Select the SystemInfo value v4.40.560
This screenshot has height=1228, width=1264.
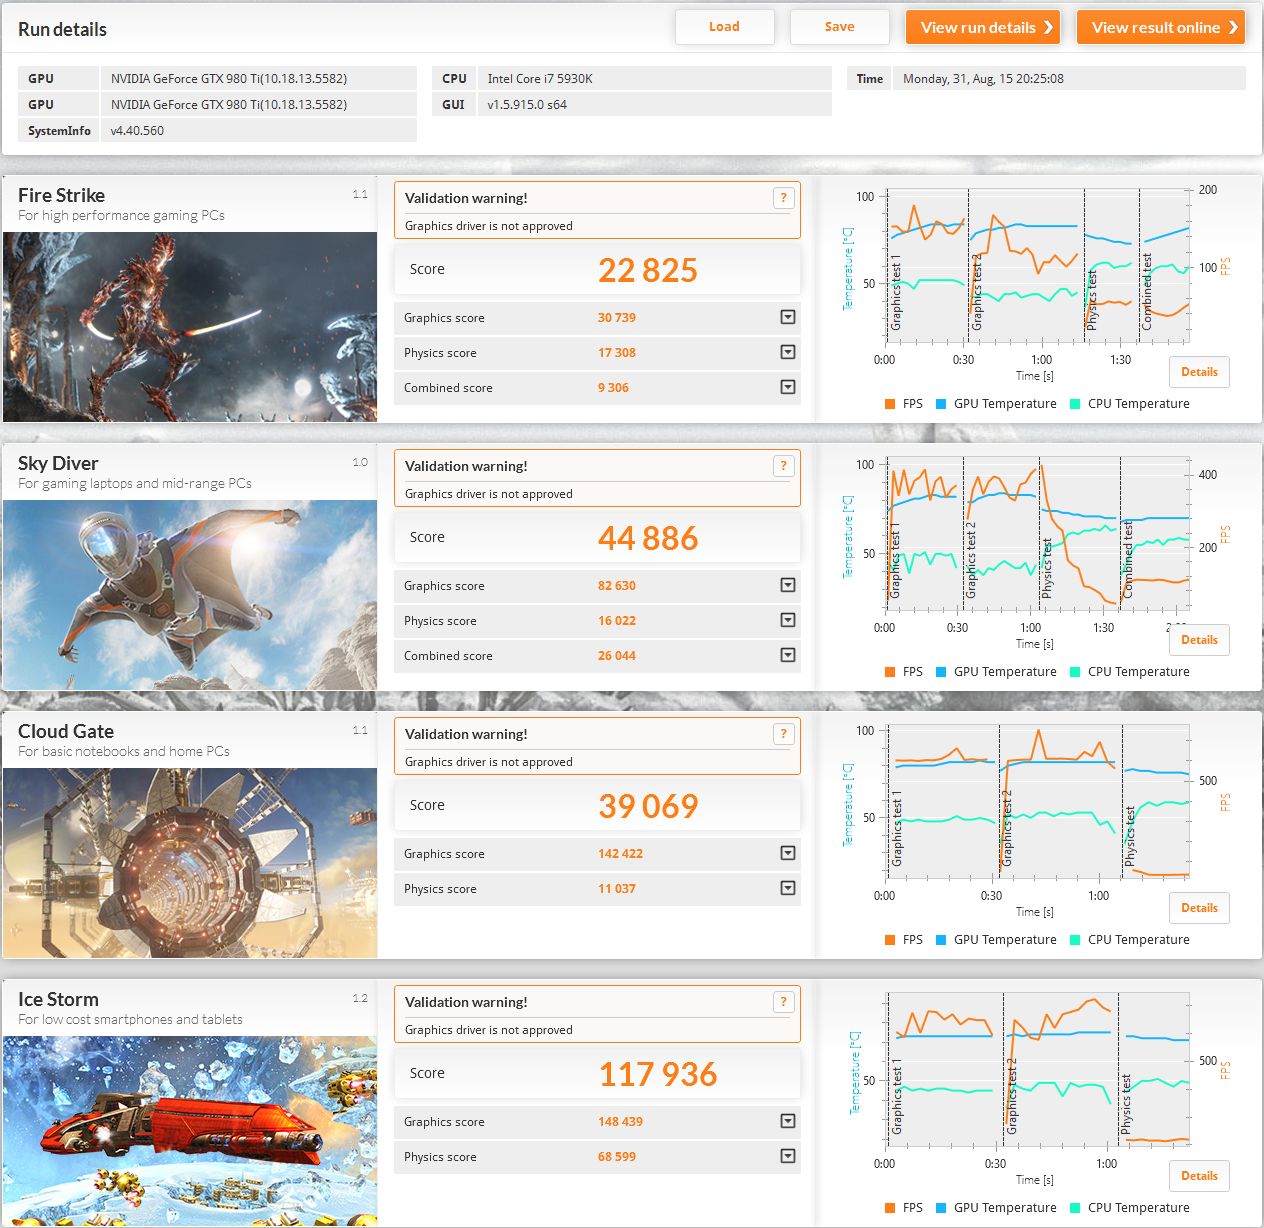click(137, 130)
